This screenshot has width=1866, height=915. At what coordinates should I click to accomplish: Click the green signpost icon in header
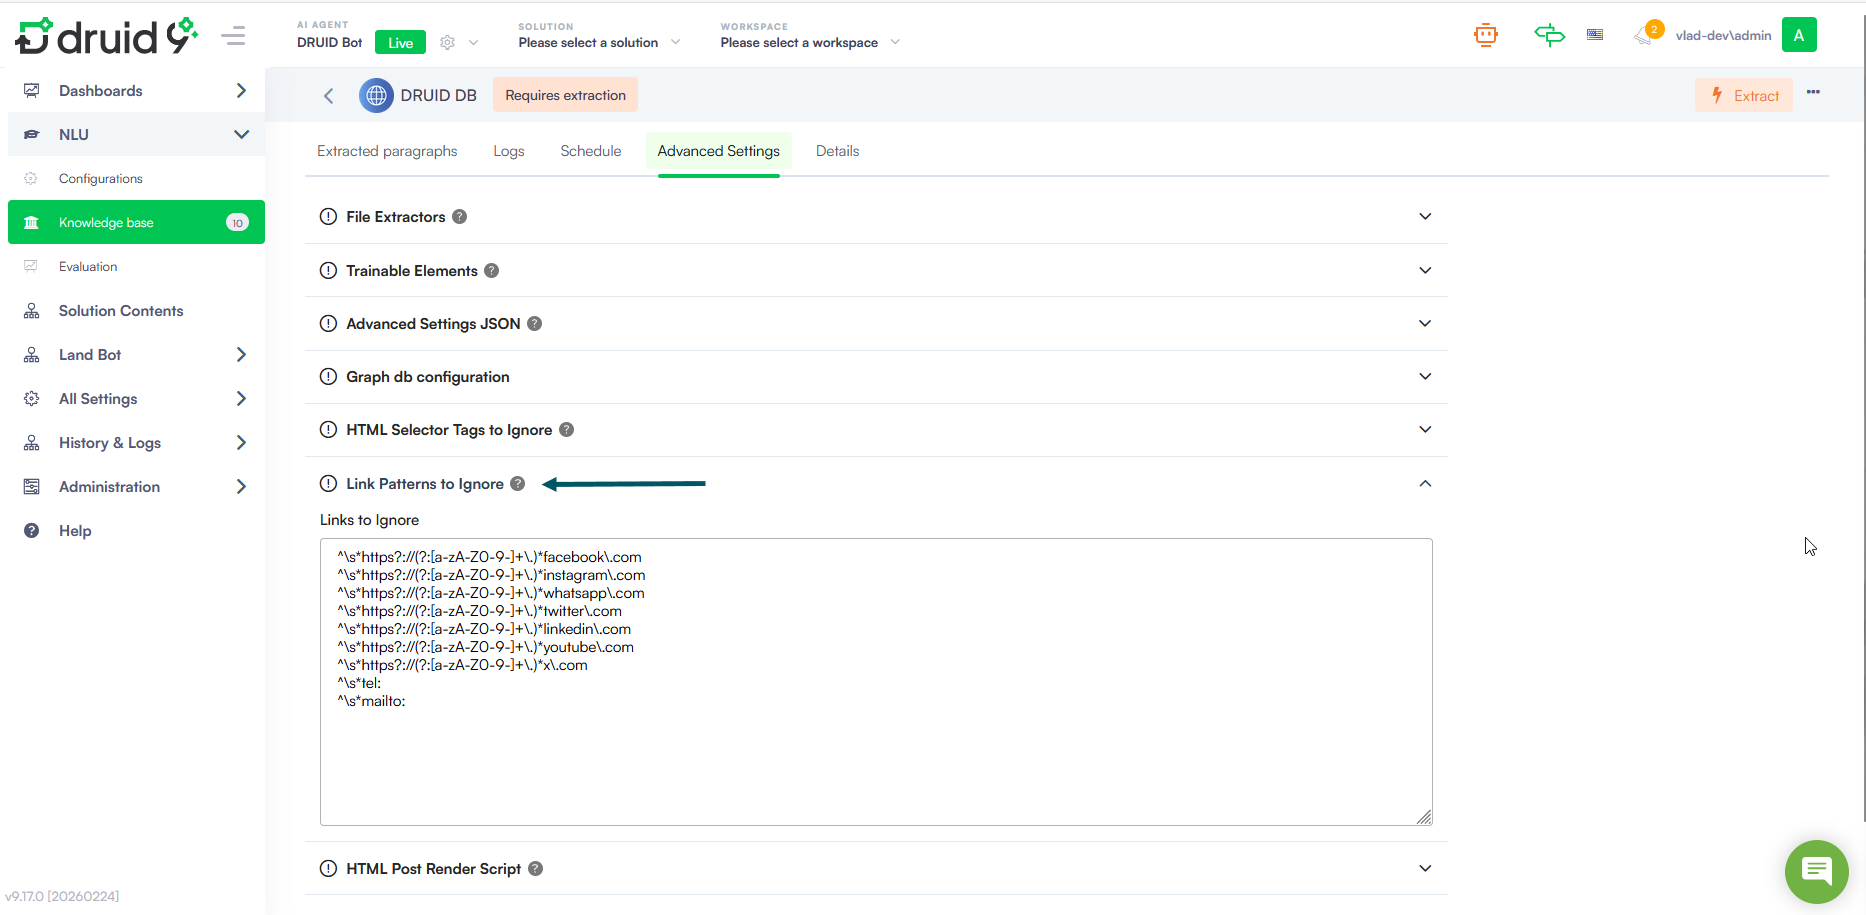click(1549, 36)
